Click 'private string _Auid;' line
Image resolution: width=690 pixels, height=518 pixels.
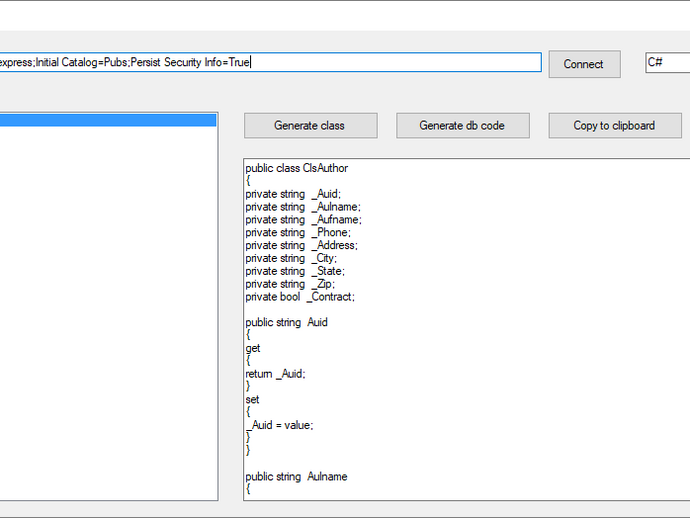coord(293,194)
